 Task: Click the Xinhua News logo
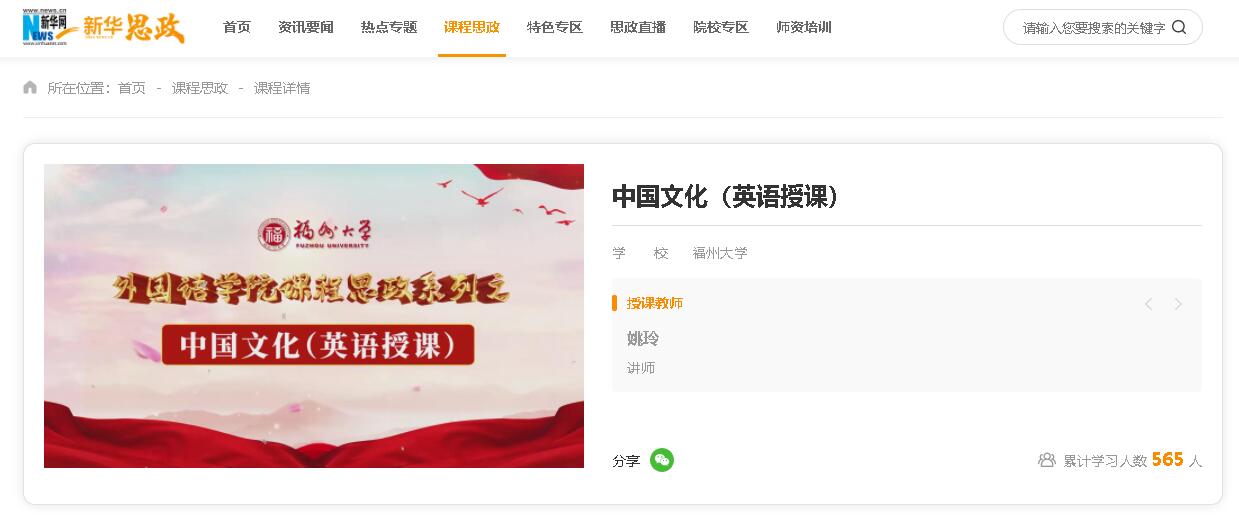tap(50, 26)
